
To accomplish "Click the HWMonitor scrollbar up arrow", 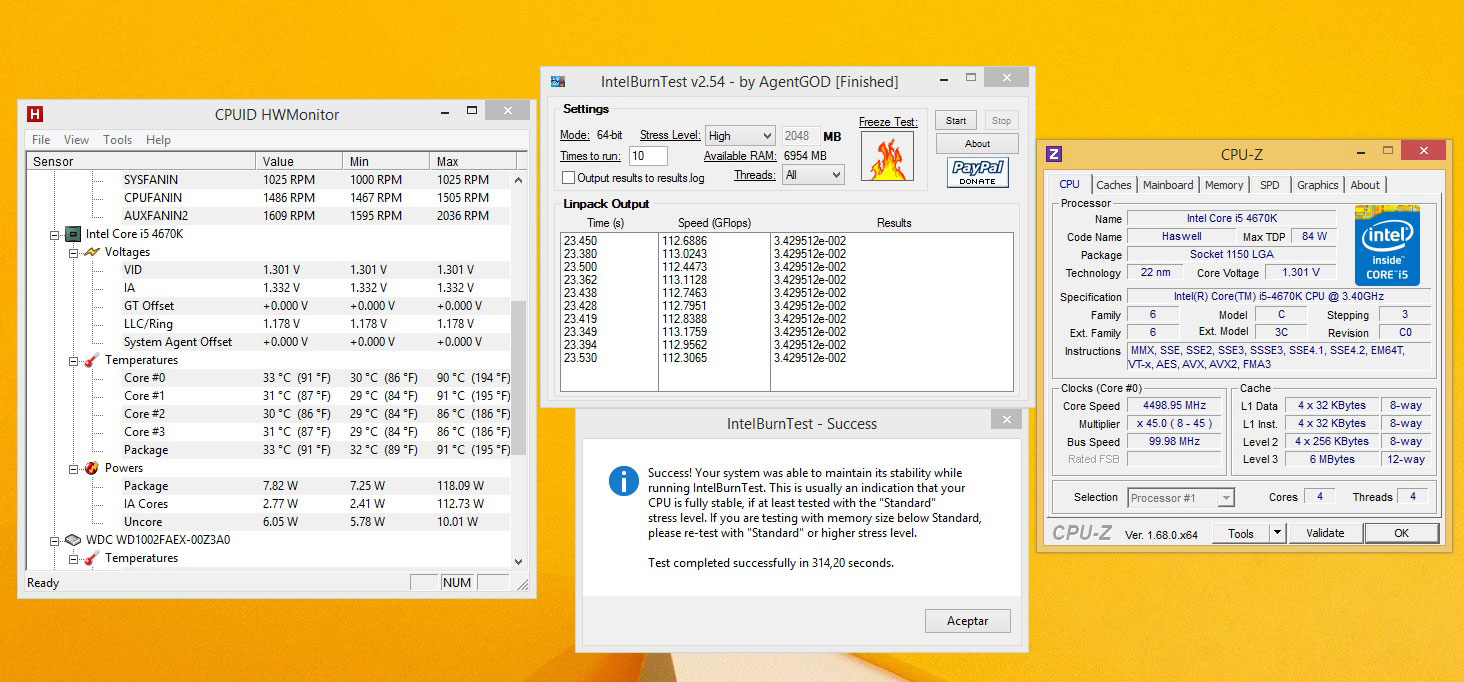I will tap(518, 180).
